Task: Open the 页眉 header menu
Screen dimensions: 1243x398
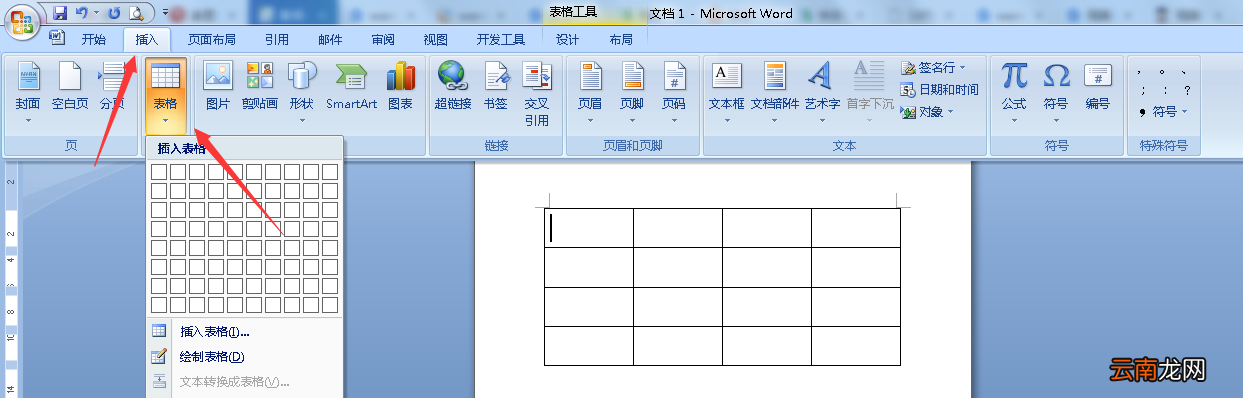Action: click(590, 92)
